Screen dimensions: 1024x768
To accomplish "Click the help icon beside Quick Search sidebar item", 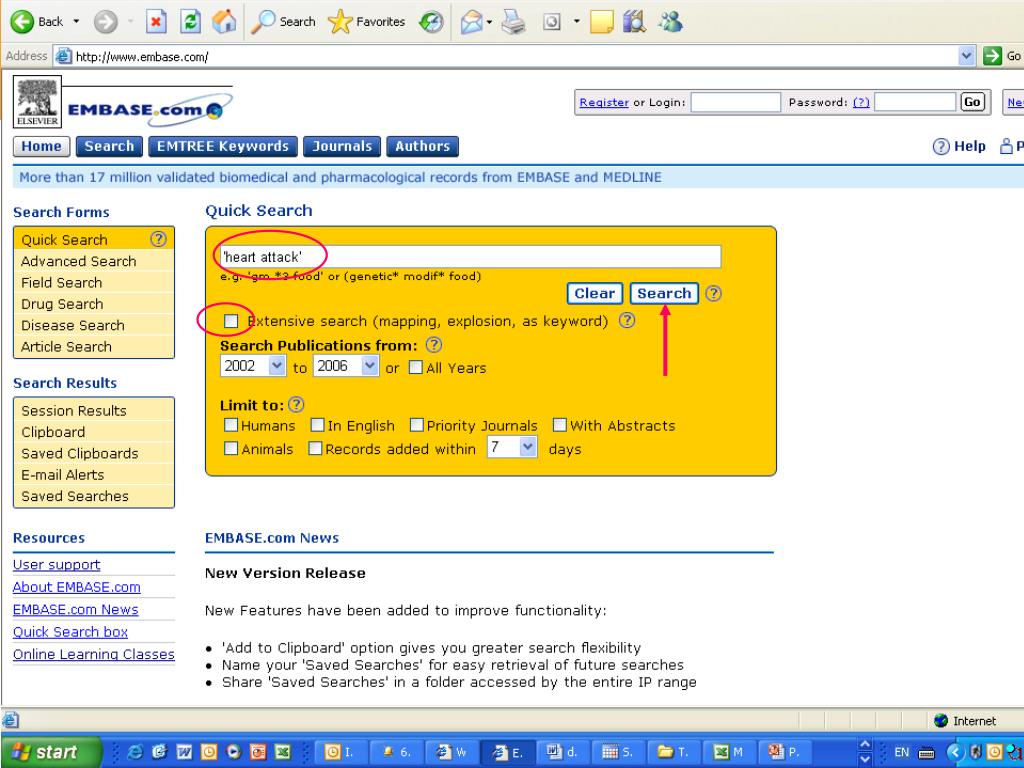I will [158, 239].
